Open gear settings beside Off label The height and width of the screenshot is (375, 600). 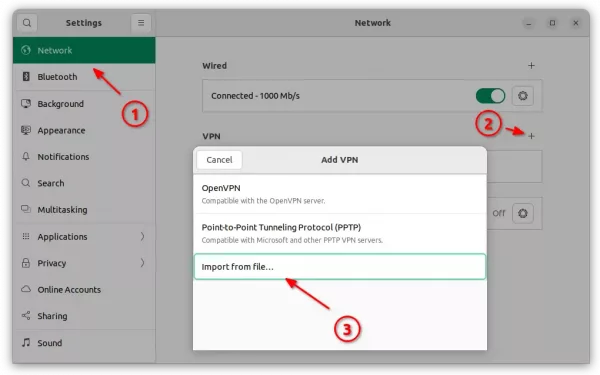(x=523, y=213)
